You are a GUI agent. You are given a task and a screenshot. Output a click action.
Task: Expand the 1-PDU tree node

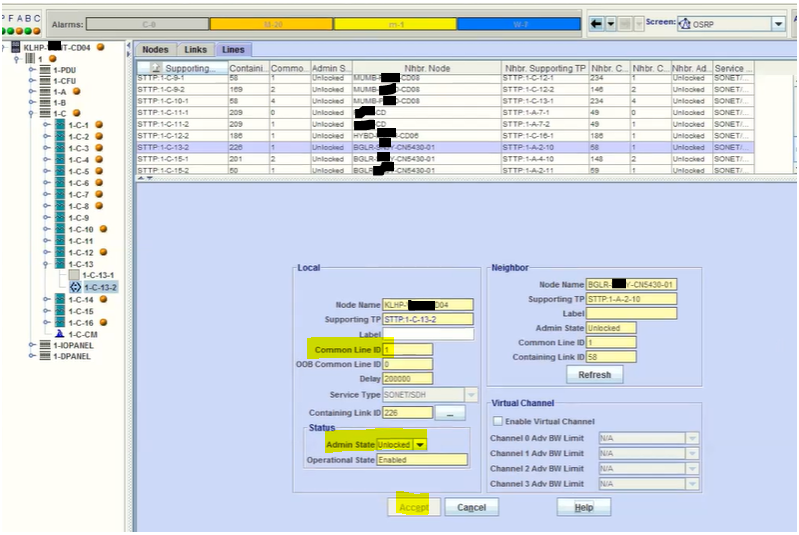31,70
